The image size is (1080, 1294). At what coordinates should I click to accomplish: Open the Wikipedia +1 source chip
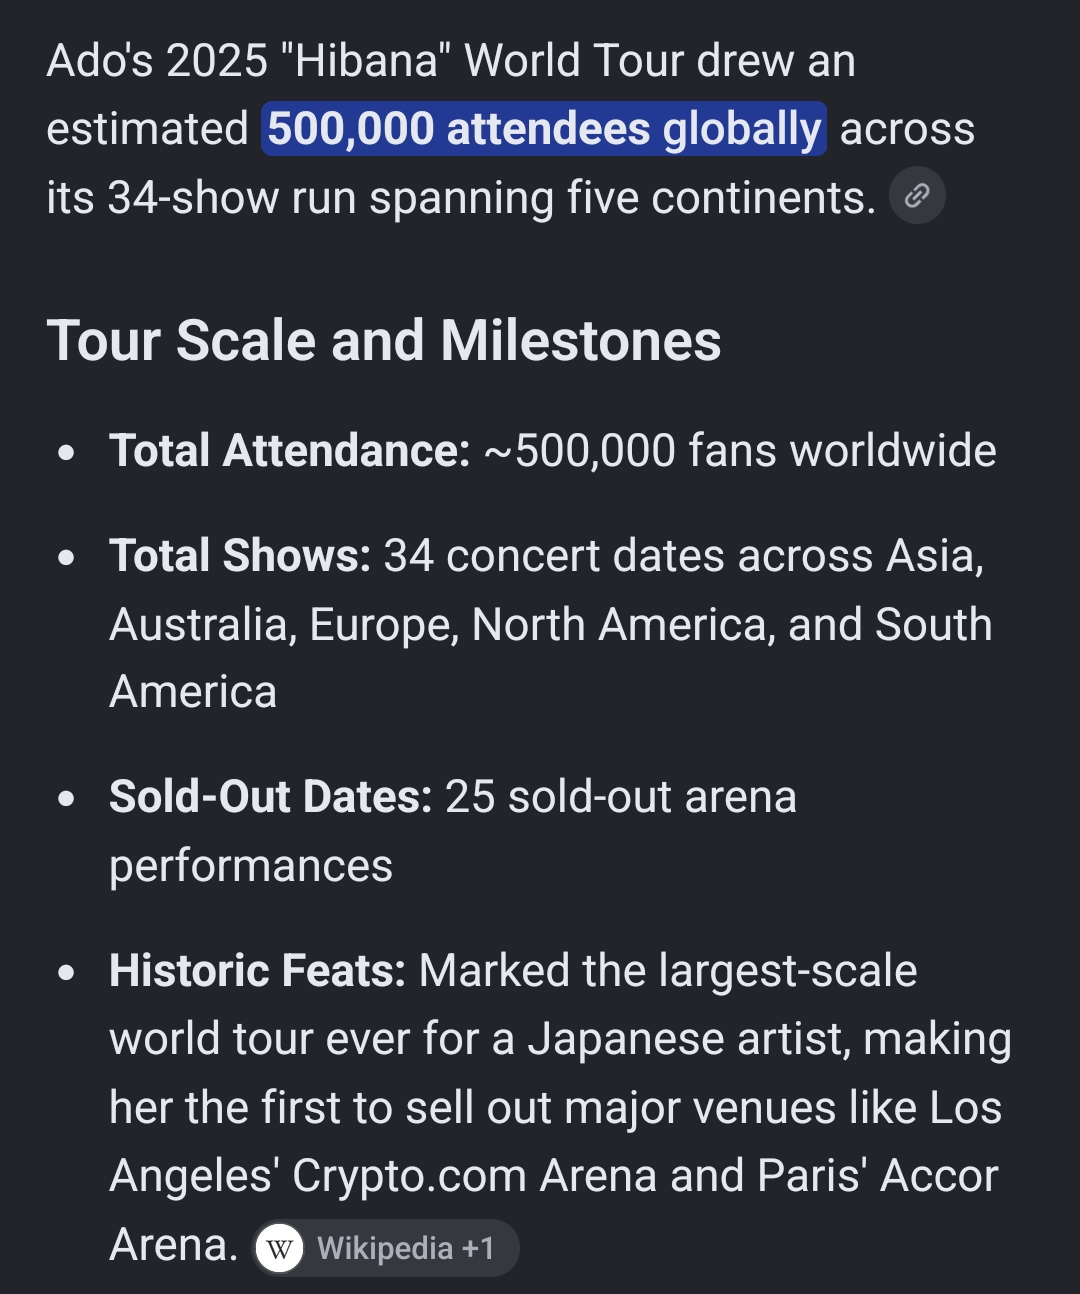(386, 1248)
